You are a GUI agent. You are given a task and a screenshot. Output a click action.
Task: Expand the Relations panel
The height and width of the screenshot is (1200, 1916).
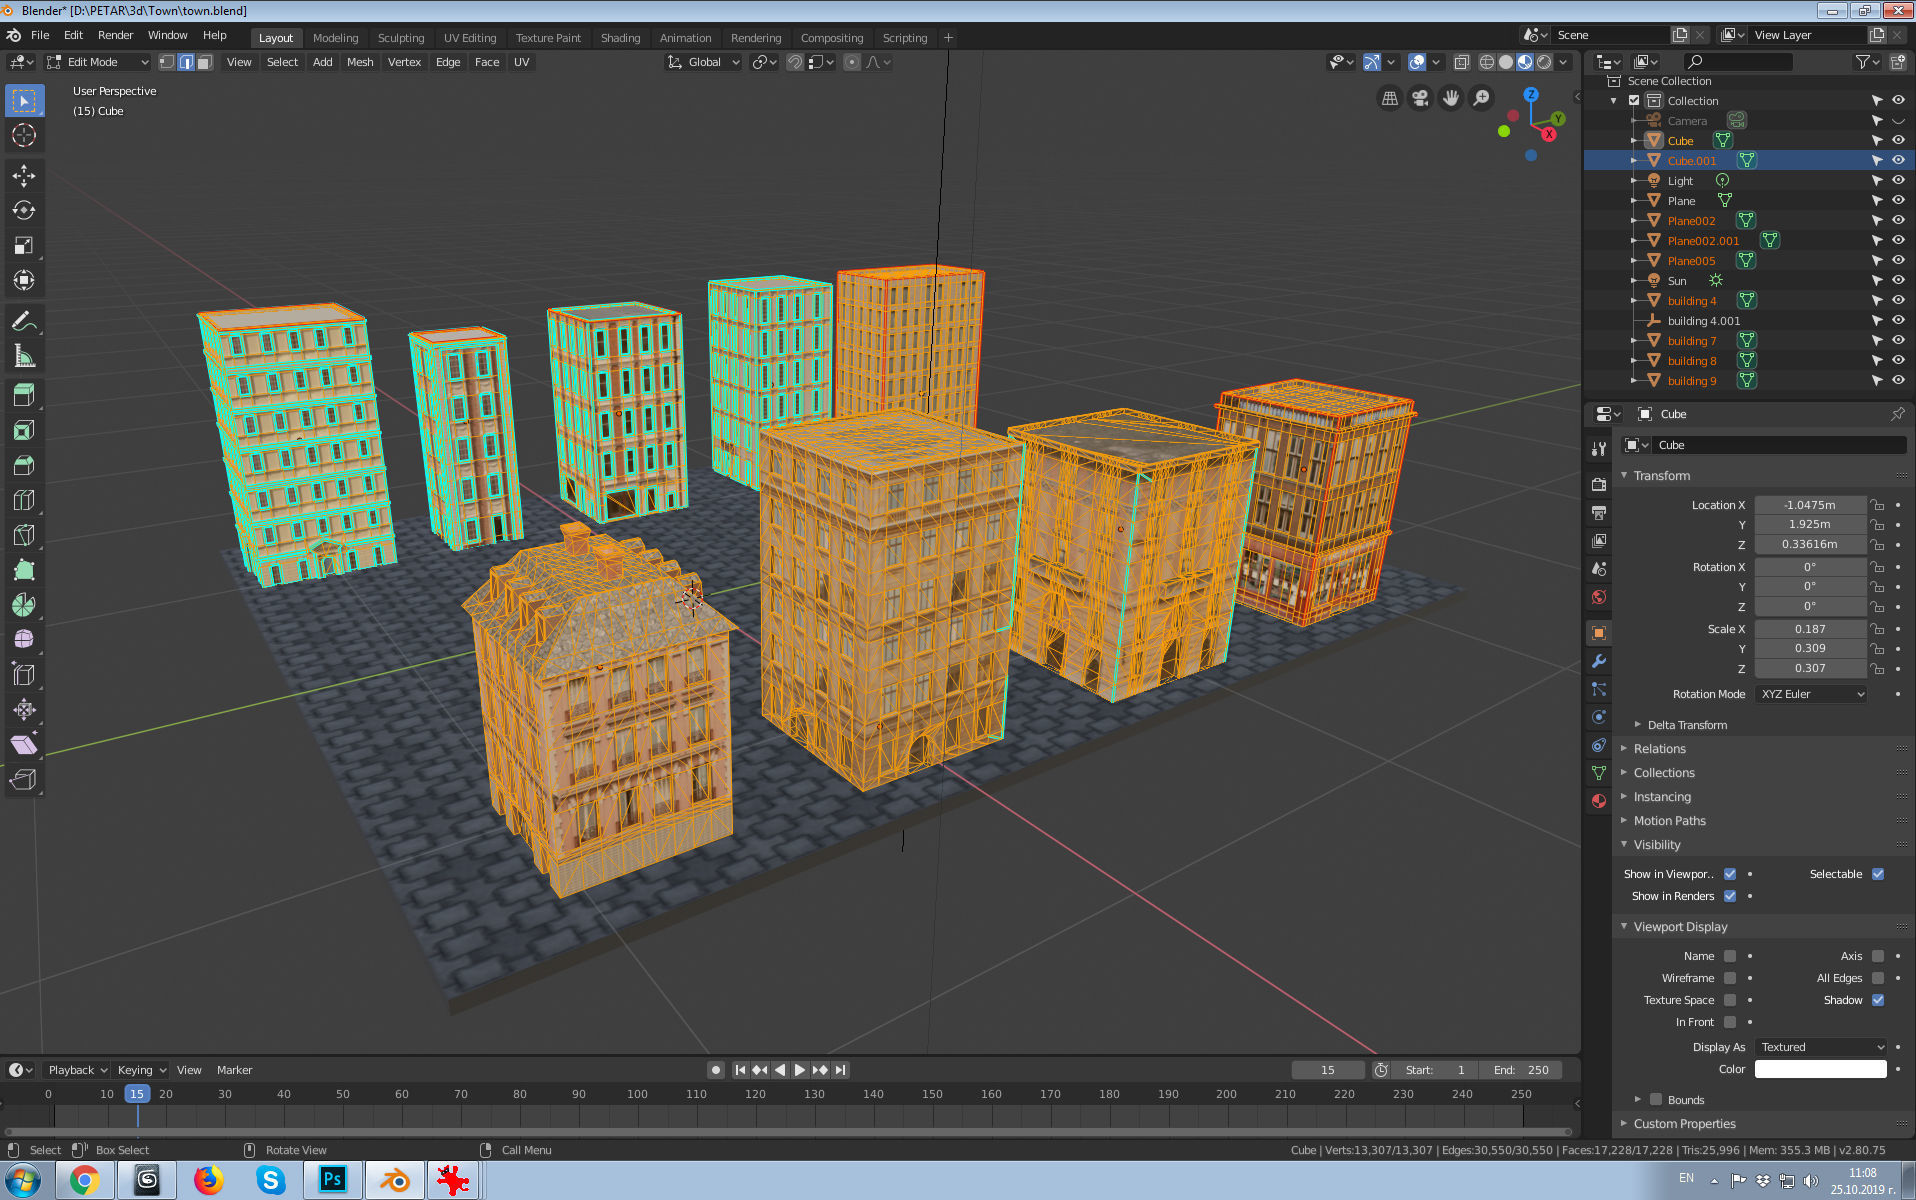tap(1658, 749)
